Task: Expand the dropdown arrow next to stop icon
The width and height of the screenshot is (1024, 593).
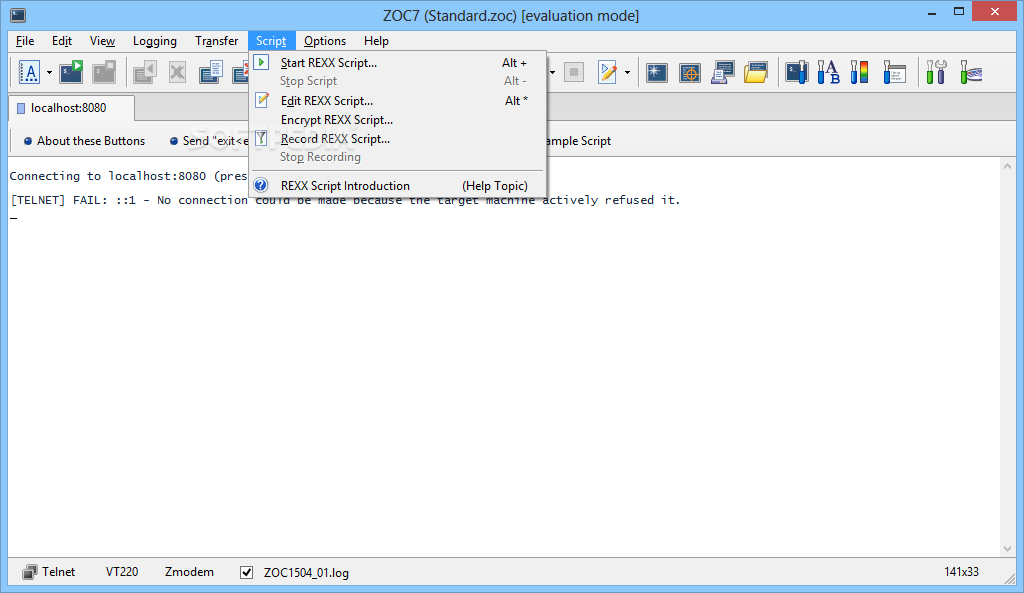Action: click(x=552, y=72)
